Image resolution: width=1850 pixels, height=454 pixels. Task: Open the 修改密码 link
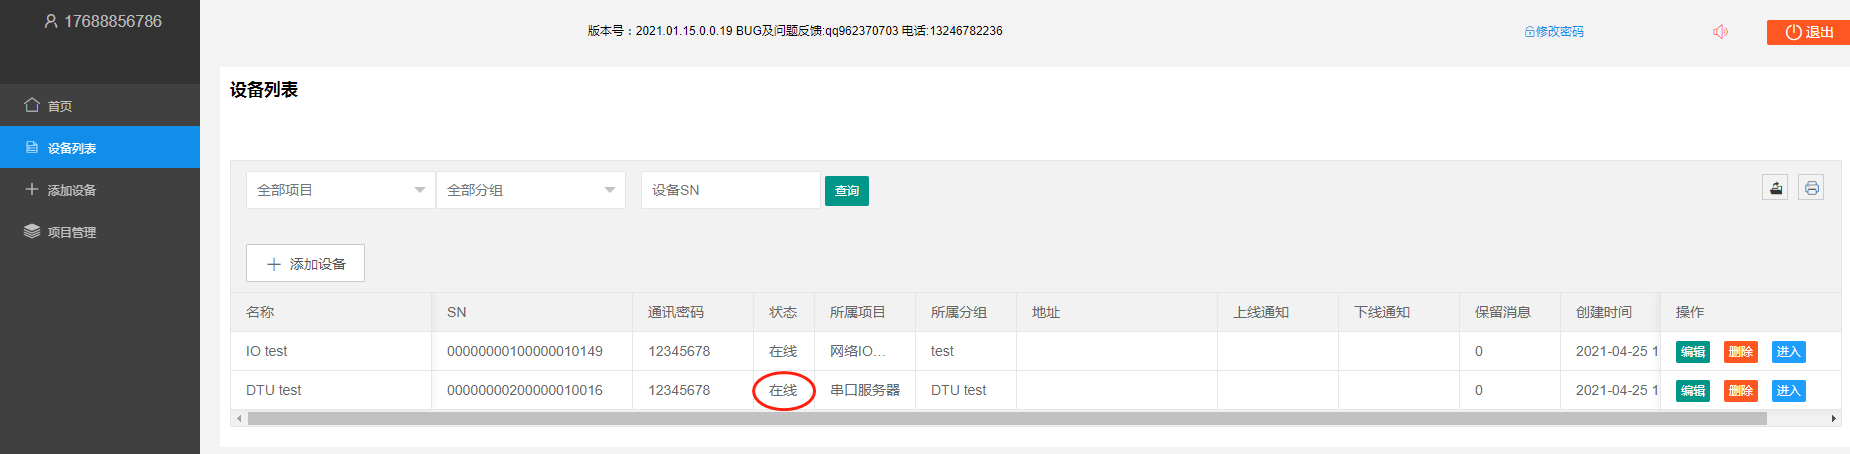tap(1554, 32)
